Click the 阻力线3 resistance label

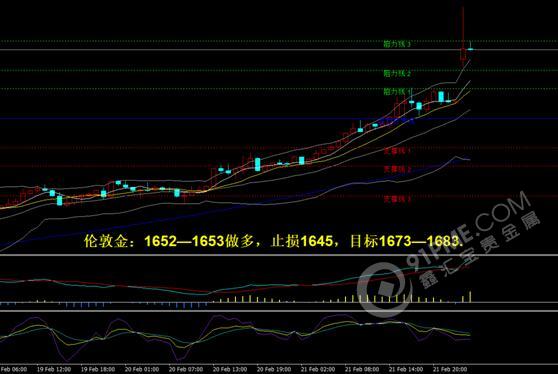click(x=397, y=44)
